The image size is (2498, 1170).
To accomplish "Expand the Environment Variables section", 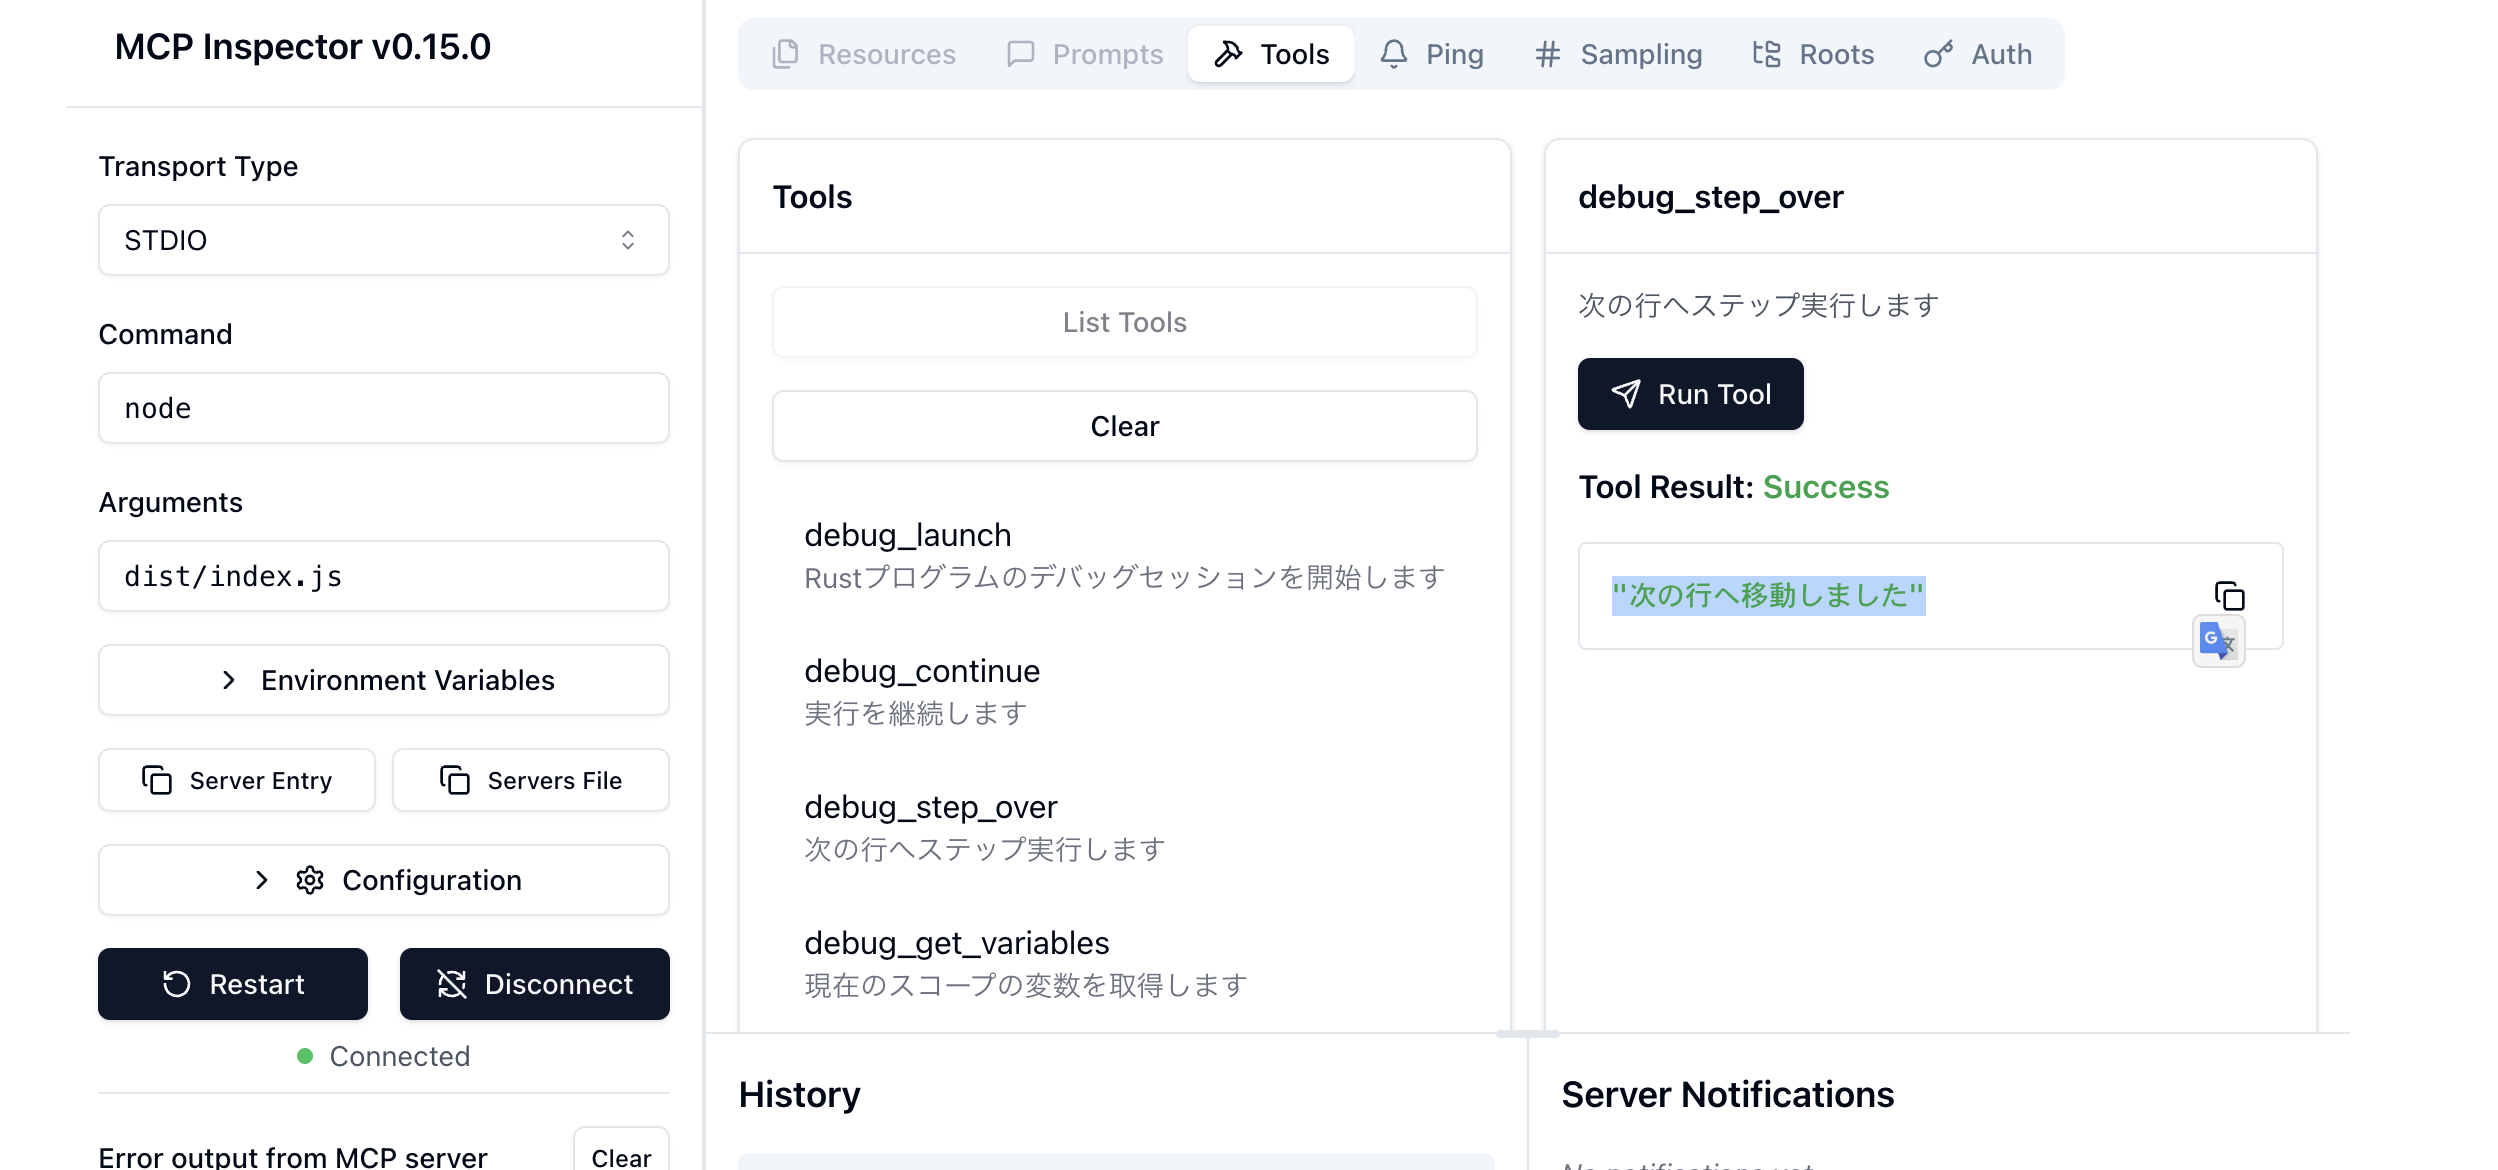I will [383, 680].
